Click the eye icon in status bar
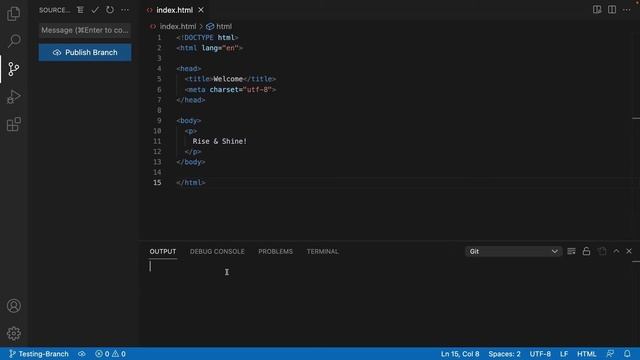Image resolution: width=640 pixels, height=360 pixels. pyautogui.click(x=82, y=354)
